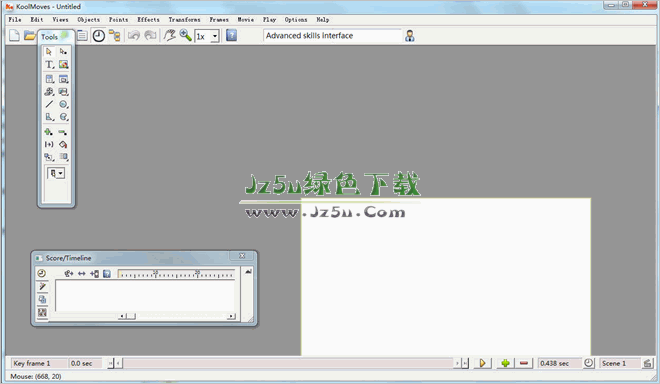Select the arrow selection tool

(x=49, y=51)
